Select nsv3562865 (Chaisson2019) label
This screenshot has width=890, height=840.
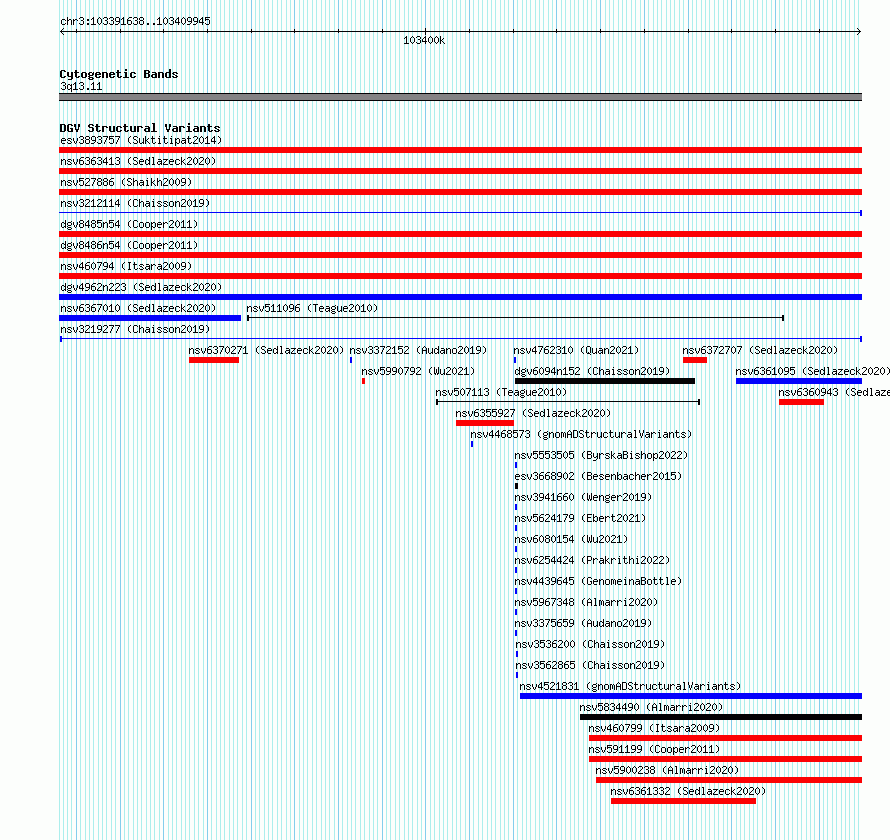590,665
